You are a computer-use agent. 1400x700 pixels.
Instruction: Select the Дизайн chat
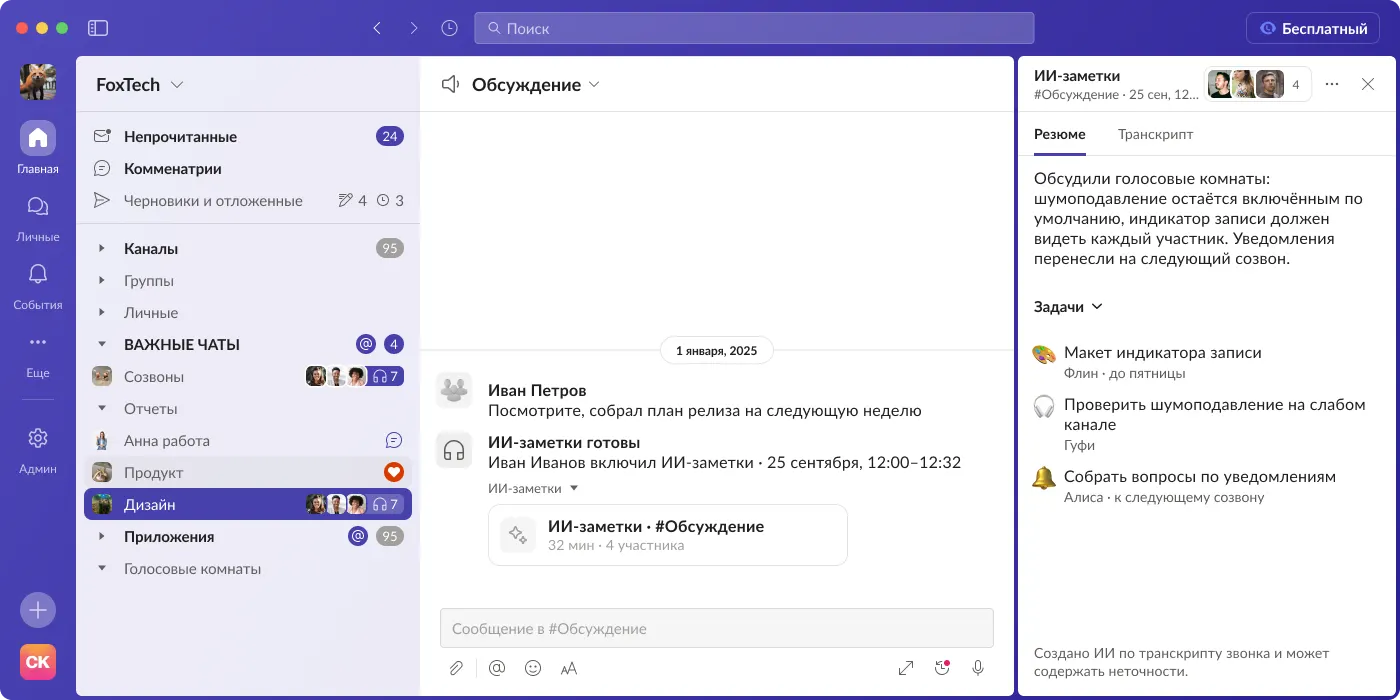point(248,505)
